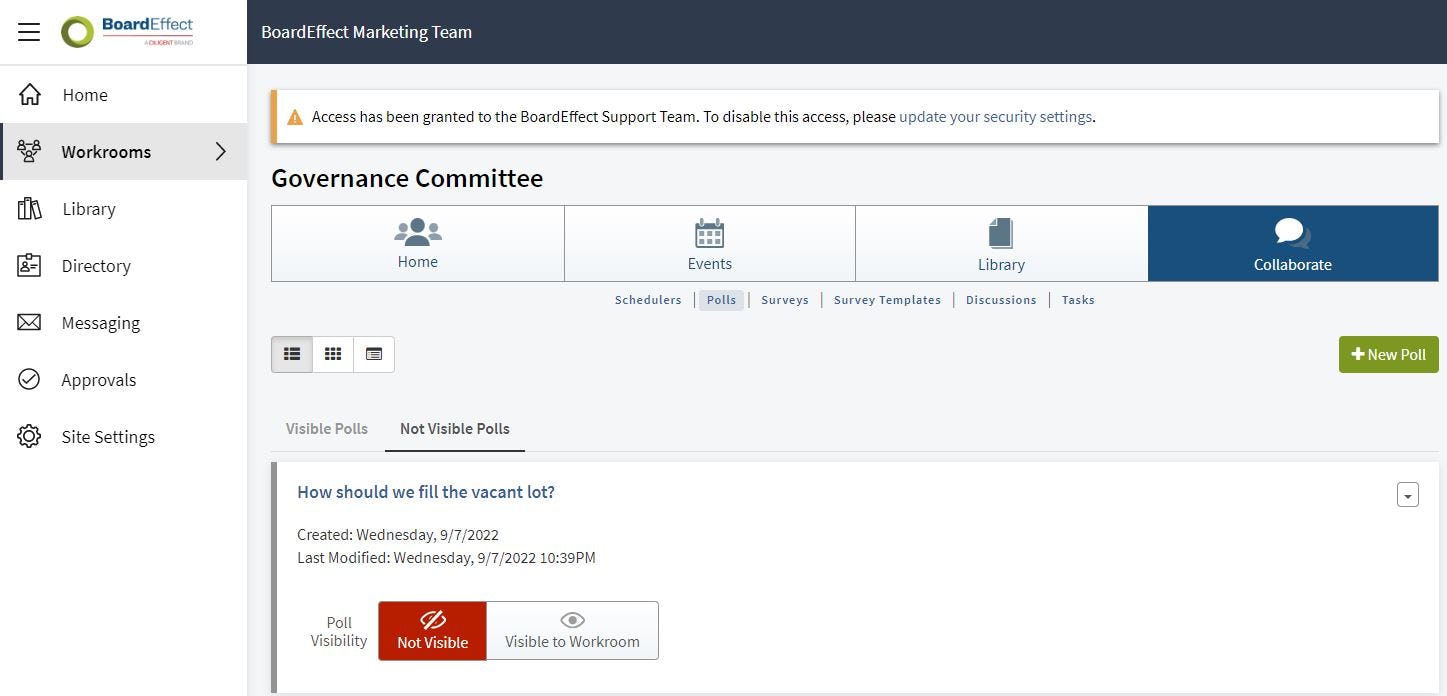Set poll visibility to Not Visible
Screen dimensions: 1447x696
point(432,631)
